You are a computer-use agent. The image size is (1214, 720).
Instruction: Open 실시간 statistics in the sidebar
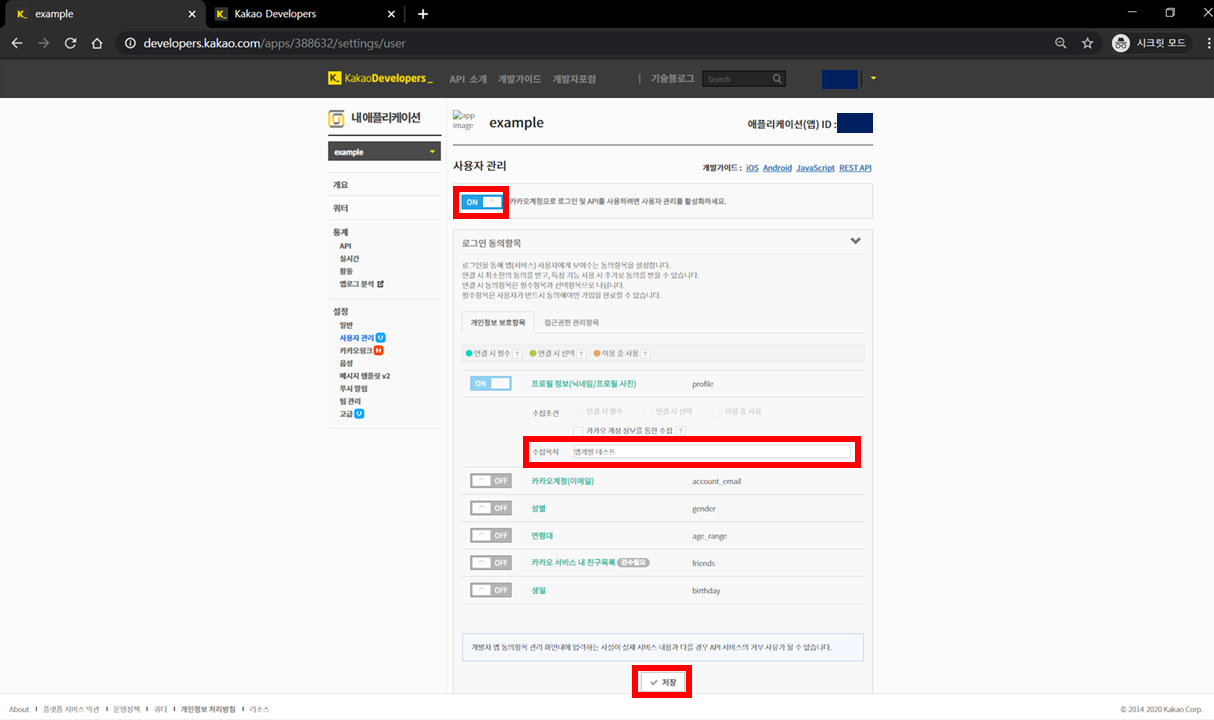[348, 258]
